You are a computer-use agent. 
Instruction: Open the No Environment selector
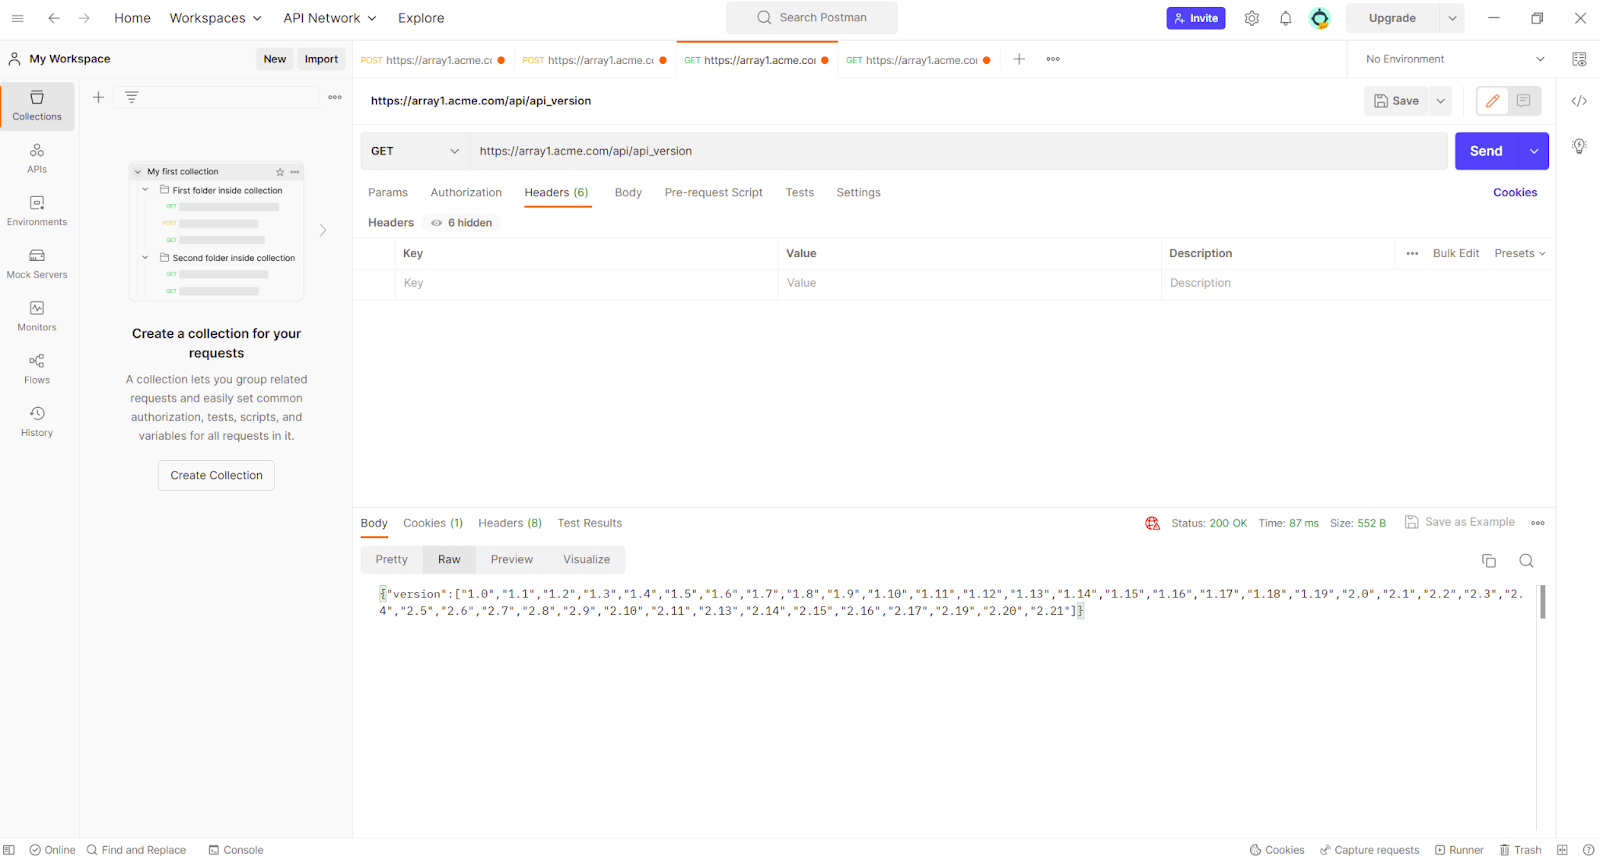(x=1455, y=59)
